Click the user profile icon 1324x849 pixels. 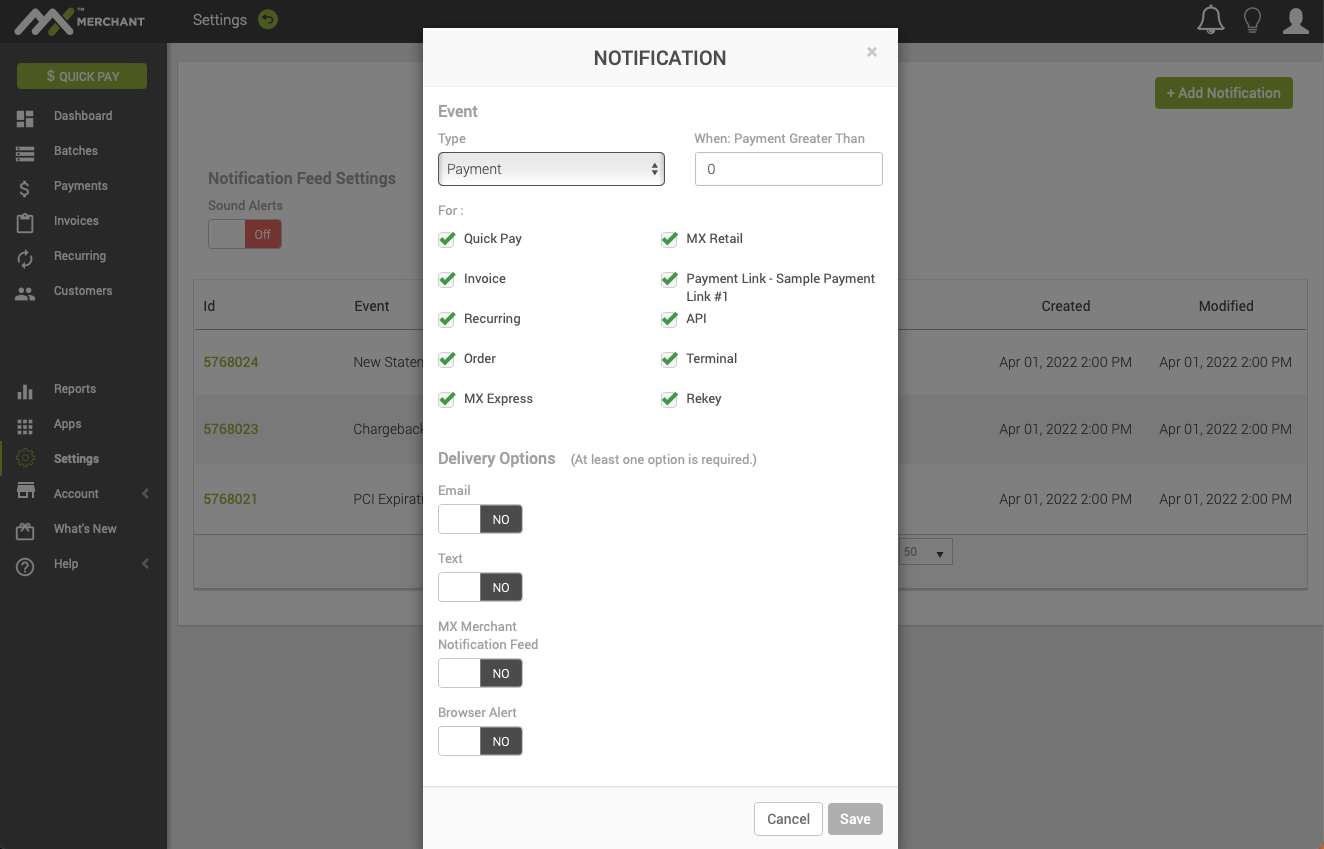pos(1295,19)
